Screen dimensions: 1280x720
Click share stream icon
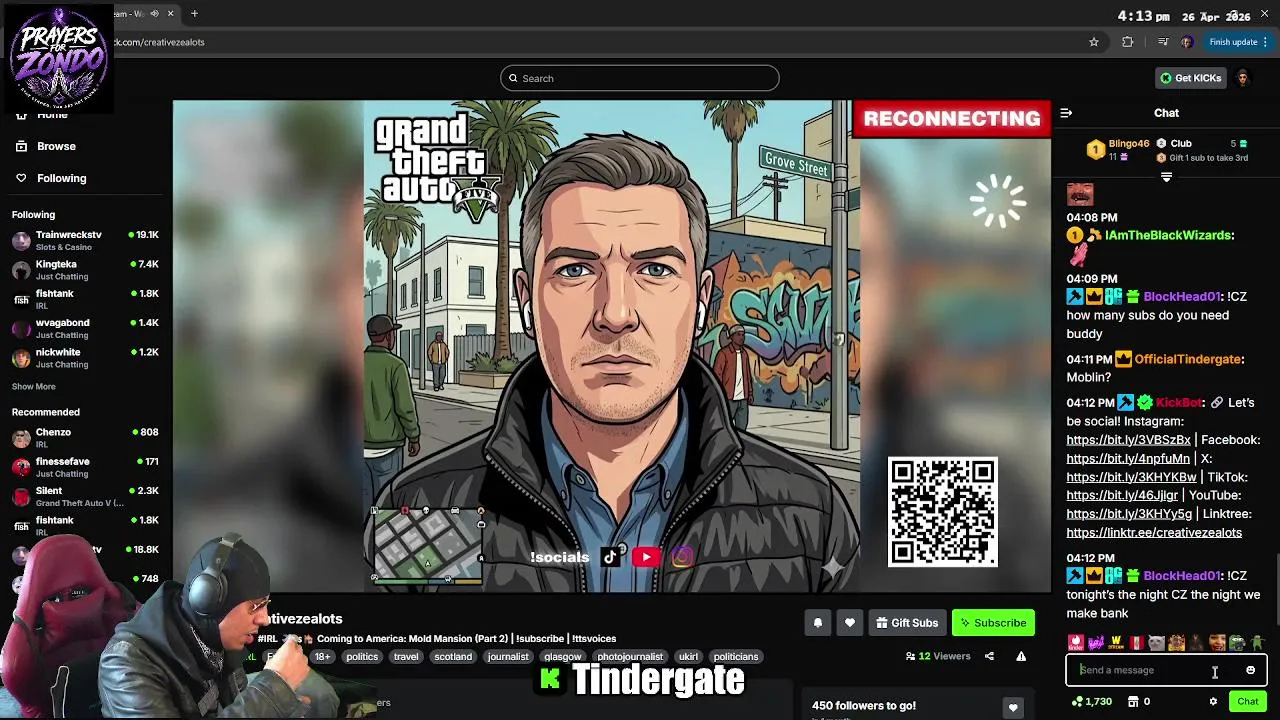tap(989, 656)
